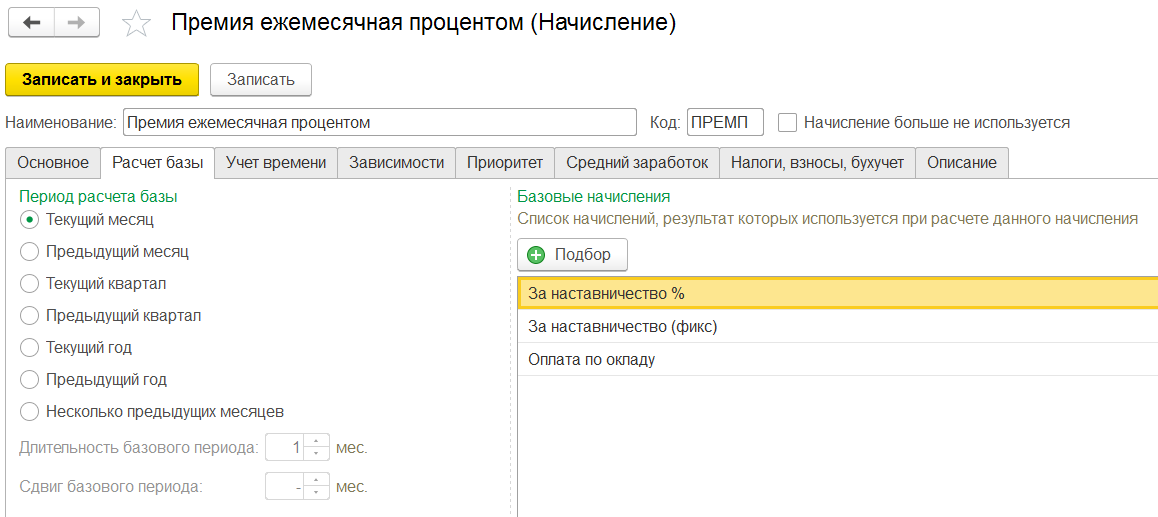Screen dimensions: 1158x517
Task: Increase the 'Длительность базового периода' value
Action: 317,441
